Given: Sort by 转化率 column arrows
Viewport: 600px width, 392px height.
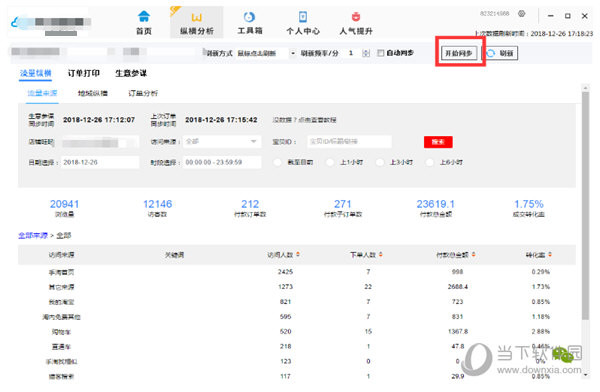Looking at the screenshot, I should click(550, 255).
